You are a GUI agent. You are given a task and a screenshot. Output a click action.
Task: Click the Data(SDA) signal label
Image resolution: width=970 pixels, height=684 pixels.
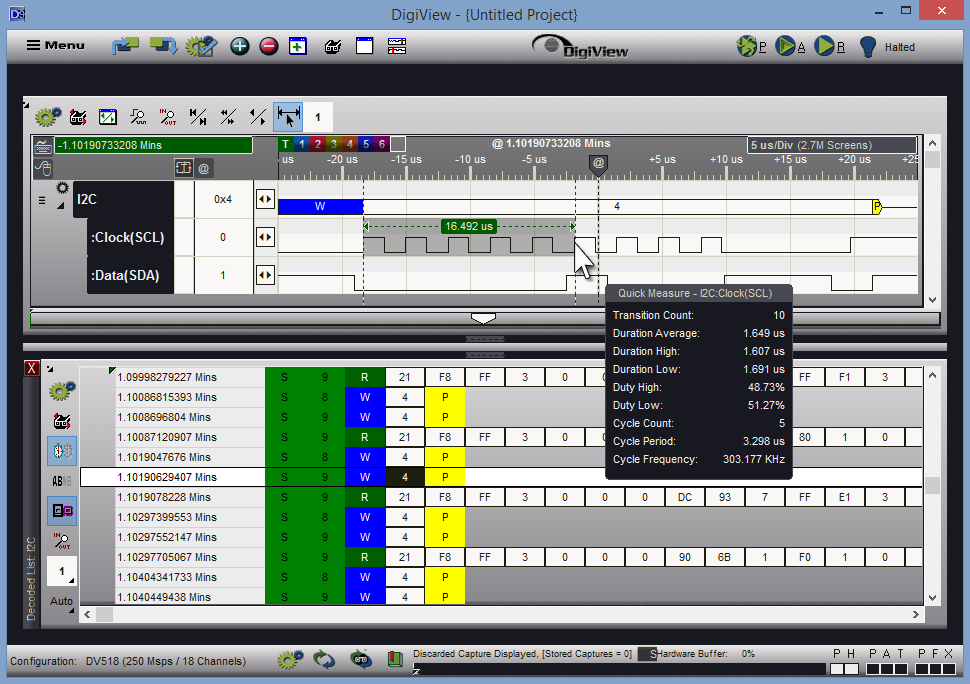click(x=125, y=276)
